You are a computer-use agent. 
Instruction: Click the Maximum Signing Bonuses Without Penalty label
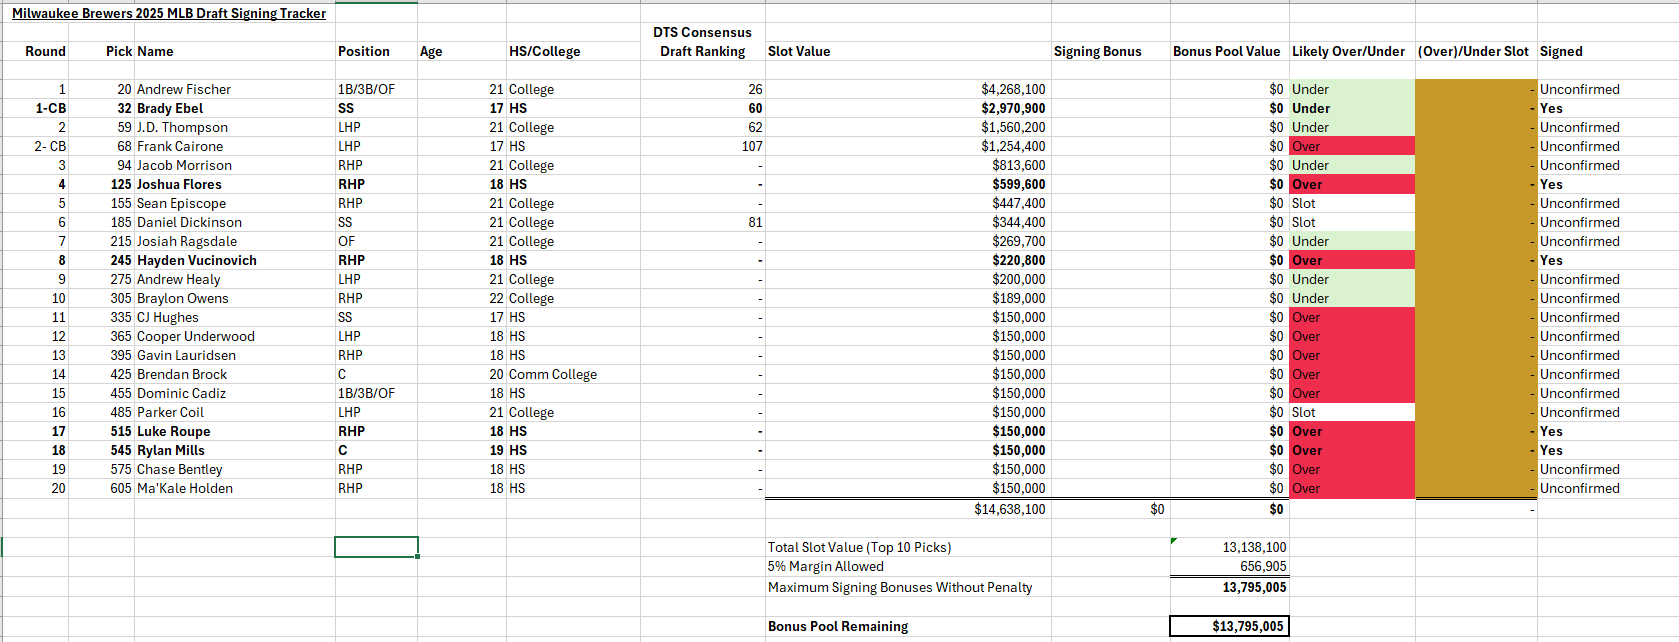899,587
